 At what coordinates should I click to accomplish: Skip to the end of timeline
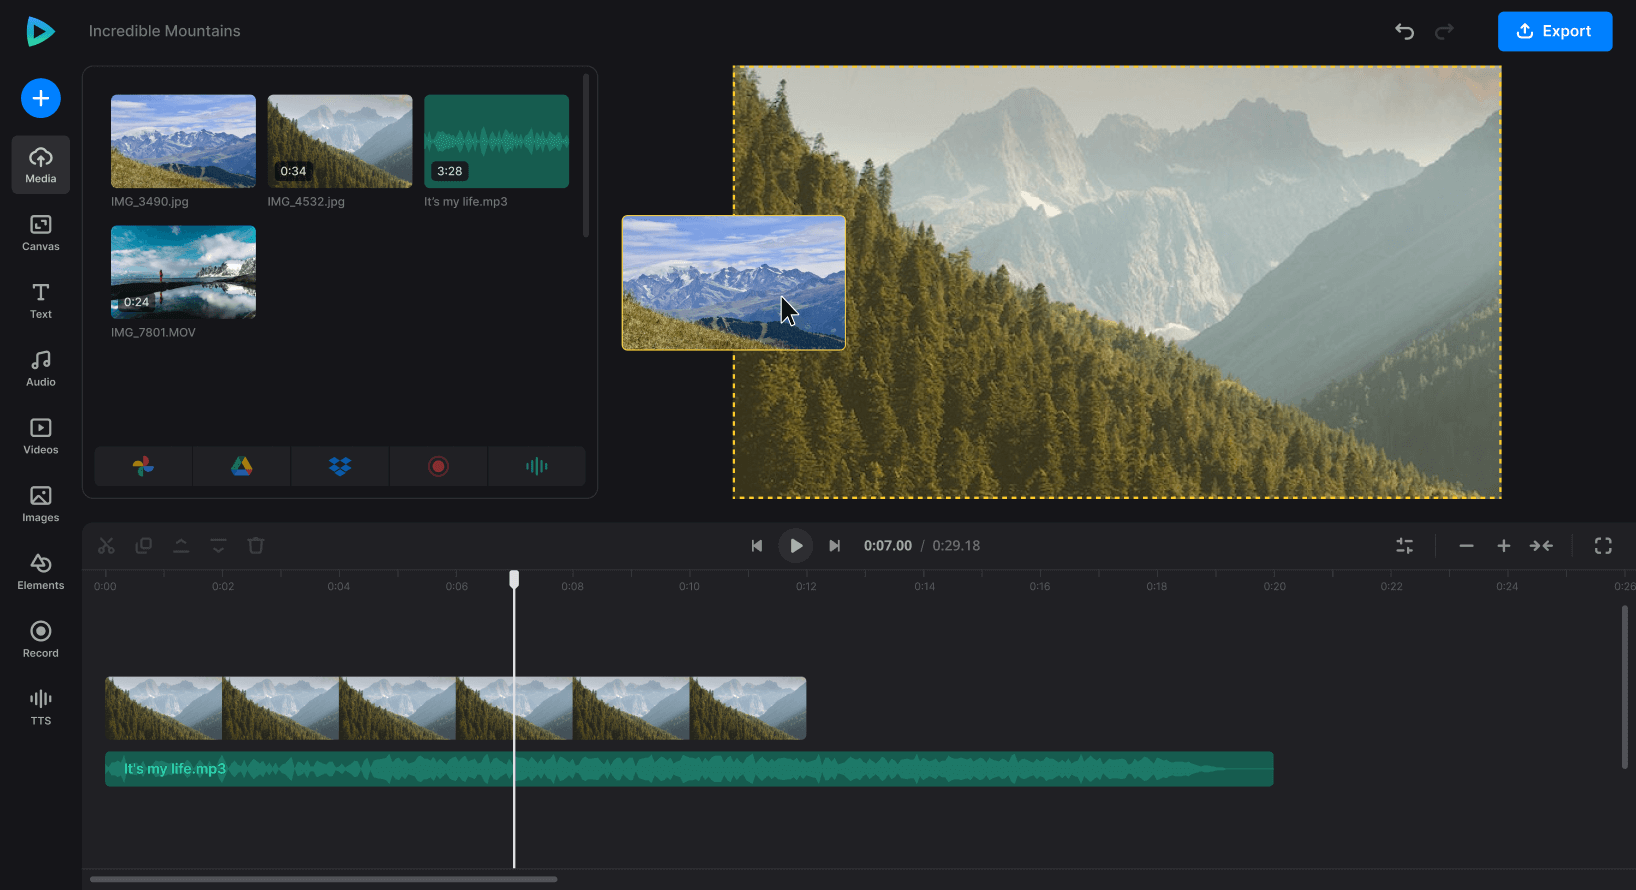[834, 546]
